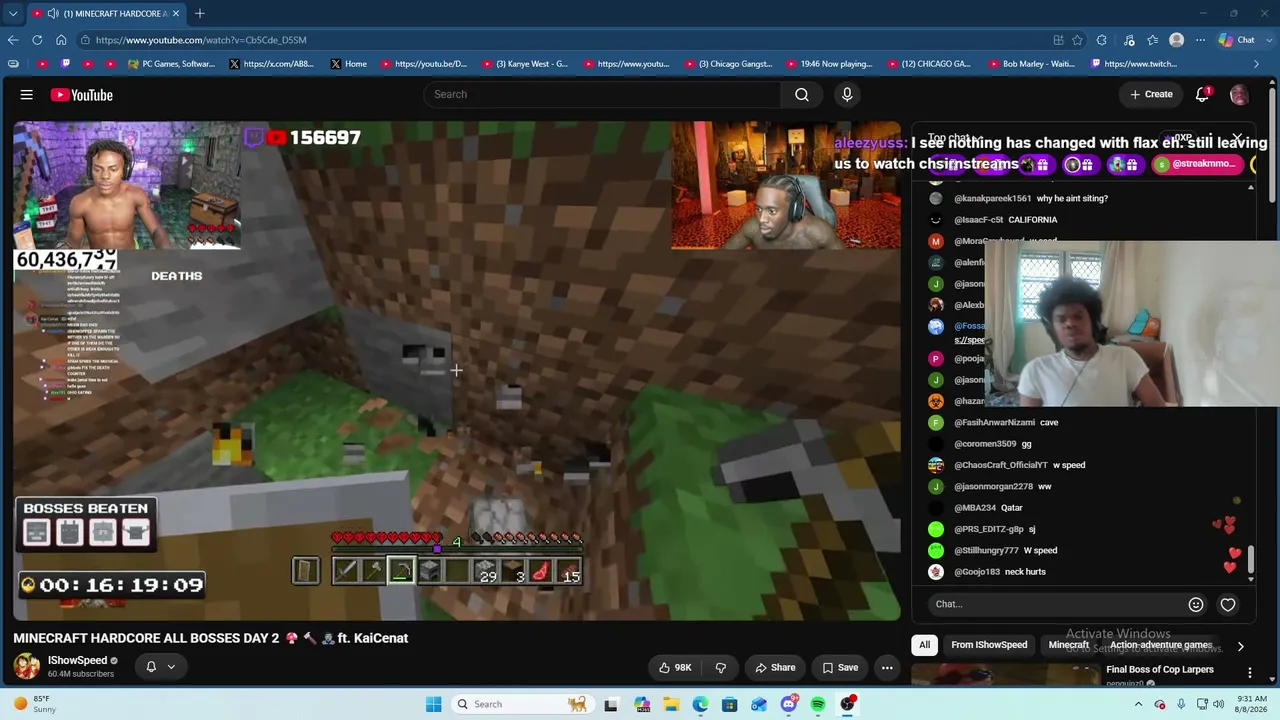1280x720 pixels.
Task: Open YouTube notifications bell
Action: (1203, 94)
